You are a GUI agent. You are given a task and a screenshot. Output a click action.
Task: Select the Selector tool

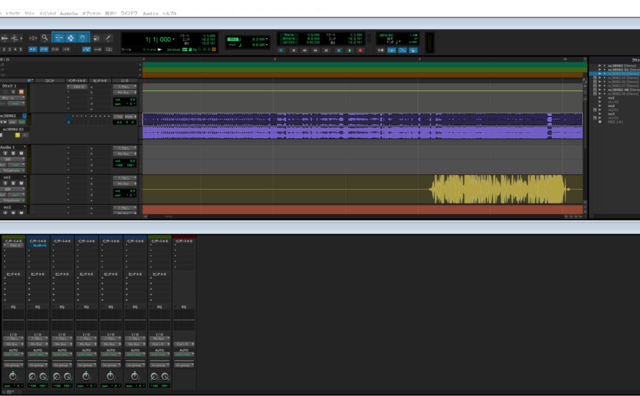pos(71,38)
